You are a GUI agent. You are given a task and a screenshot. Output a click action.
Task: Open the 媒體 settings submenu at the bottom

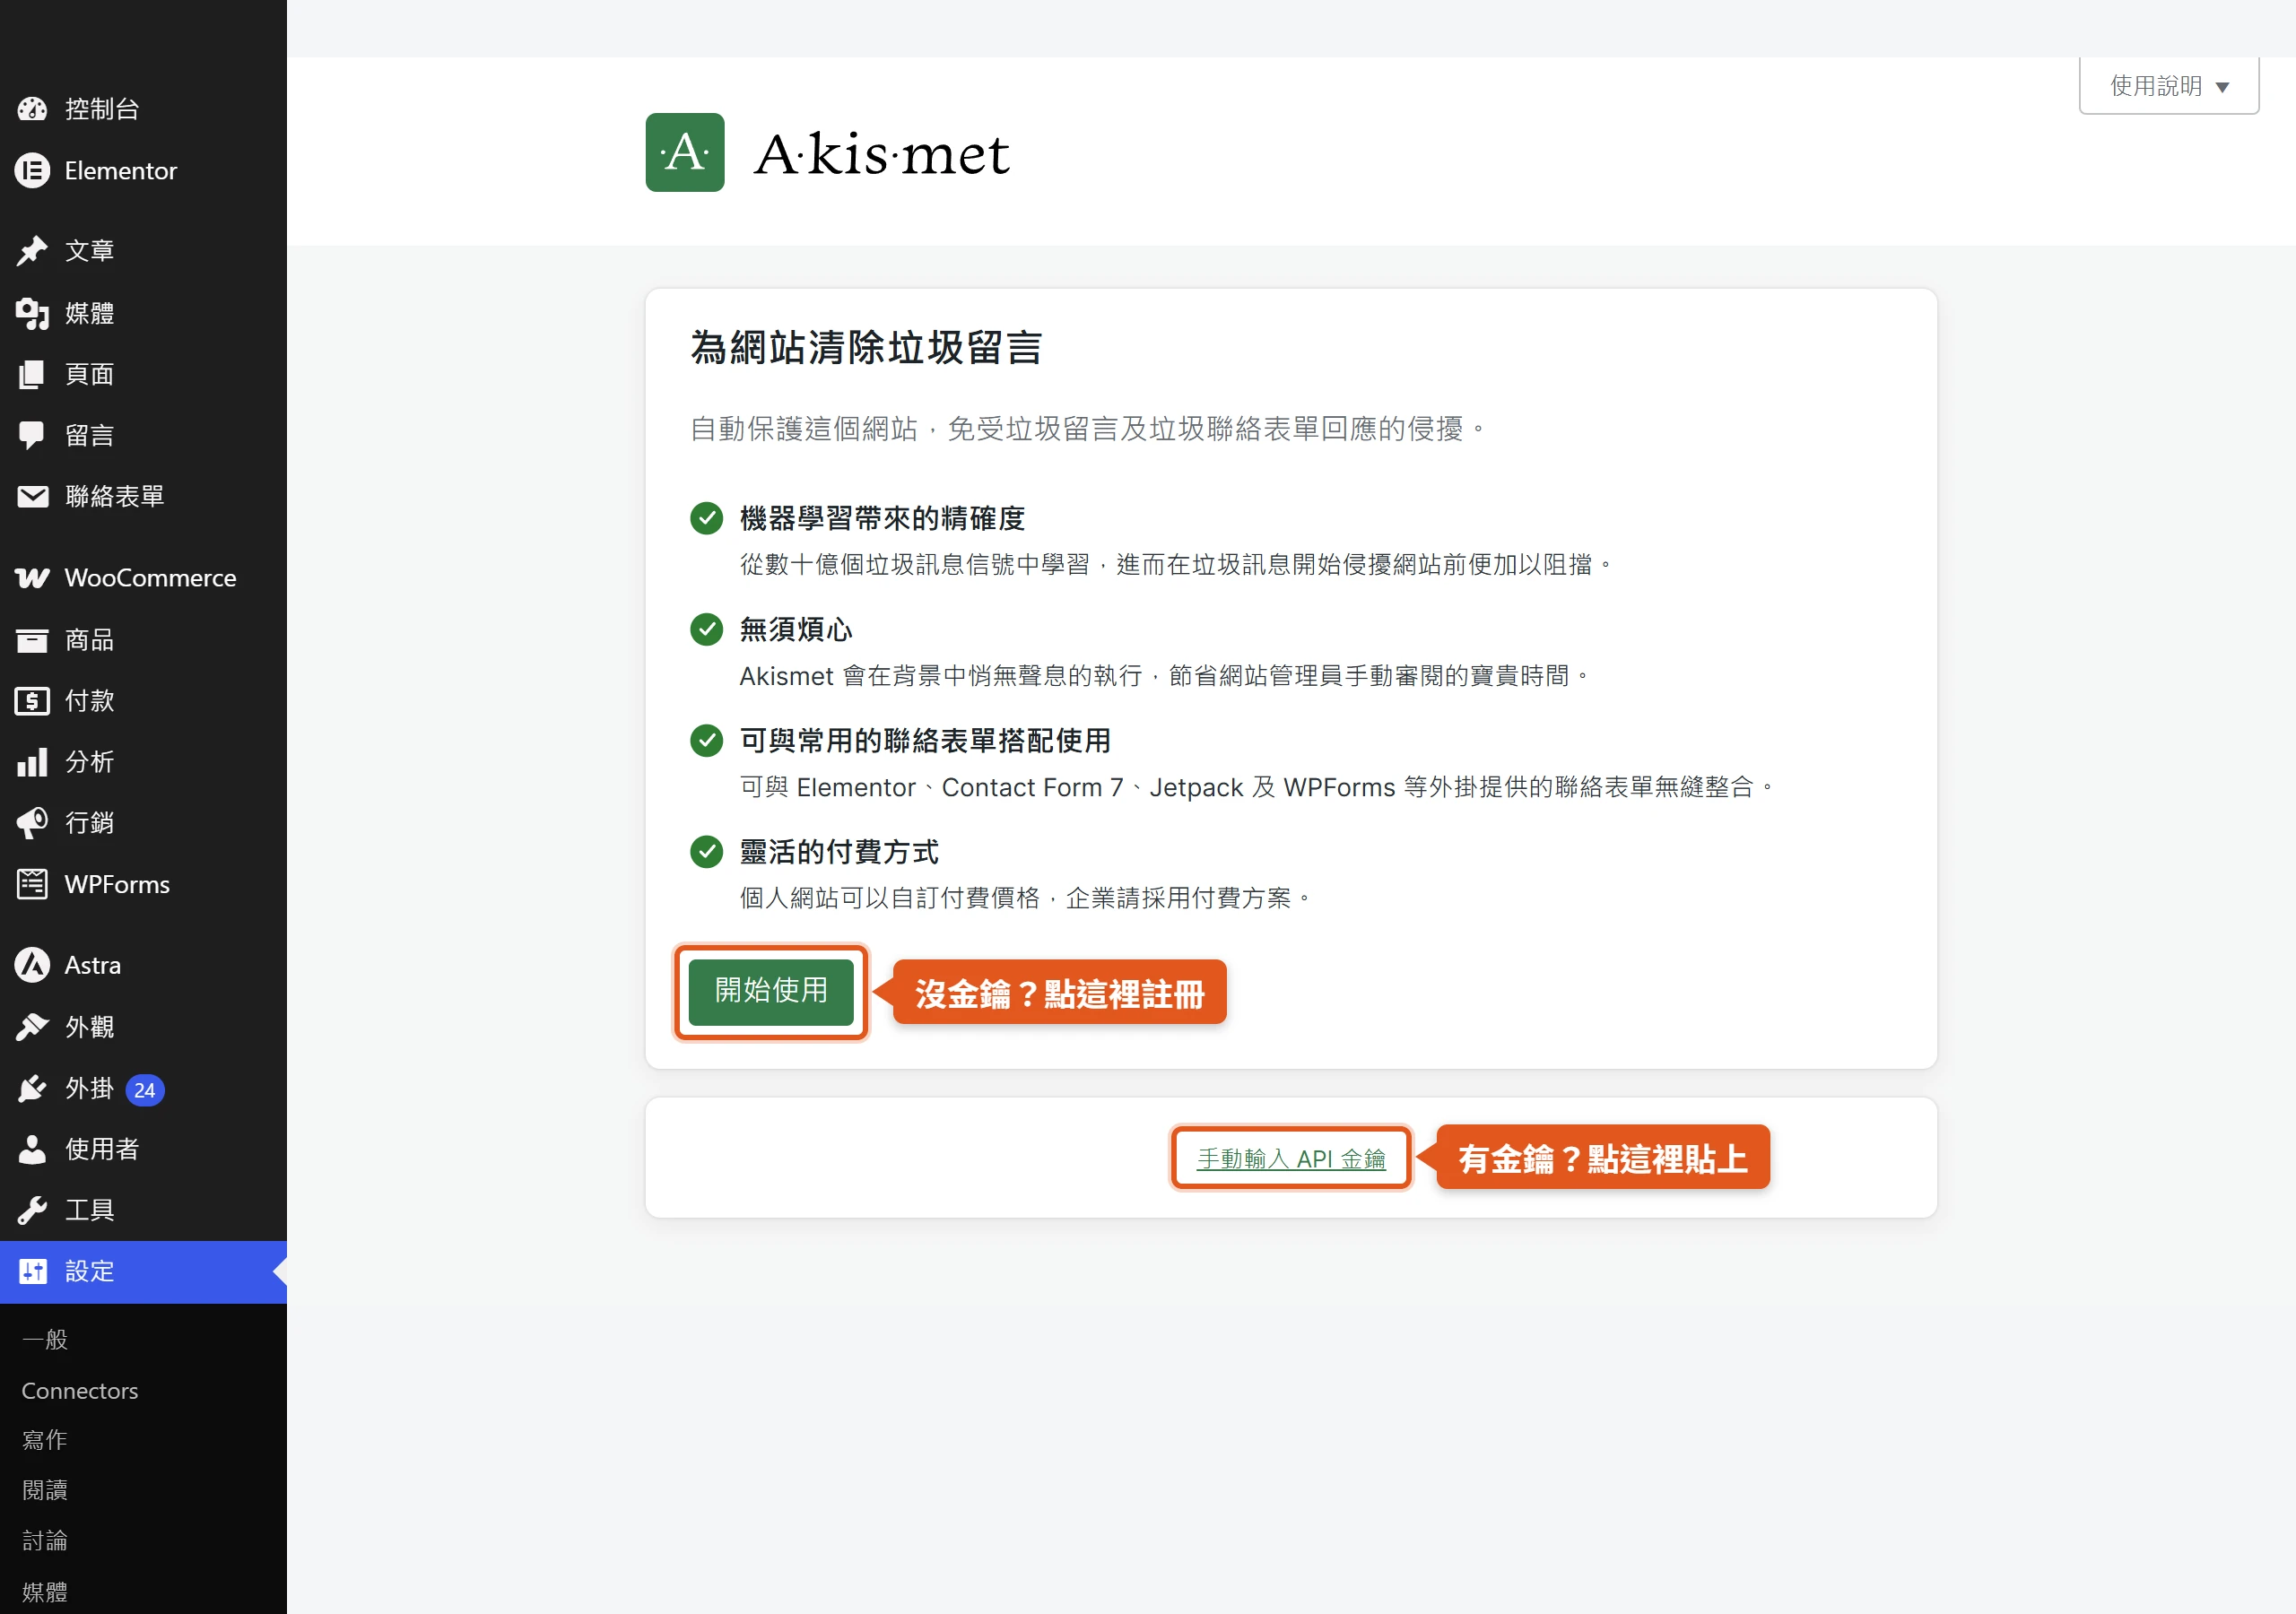tap(45, 1591)
